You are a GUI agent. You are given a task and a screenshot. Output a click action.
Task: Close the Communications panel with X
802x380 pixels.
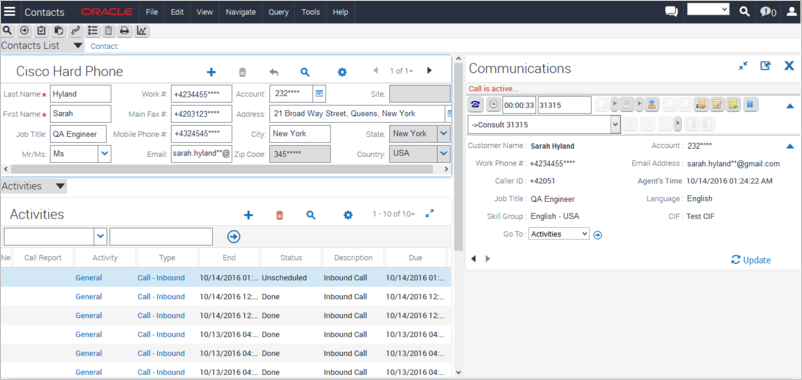coord(789,65)
